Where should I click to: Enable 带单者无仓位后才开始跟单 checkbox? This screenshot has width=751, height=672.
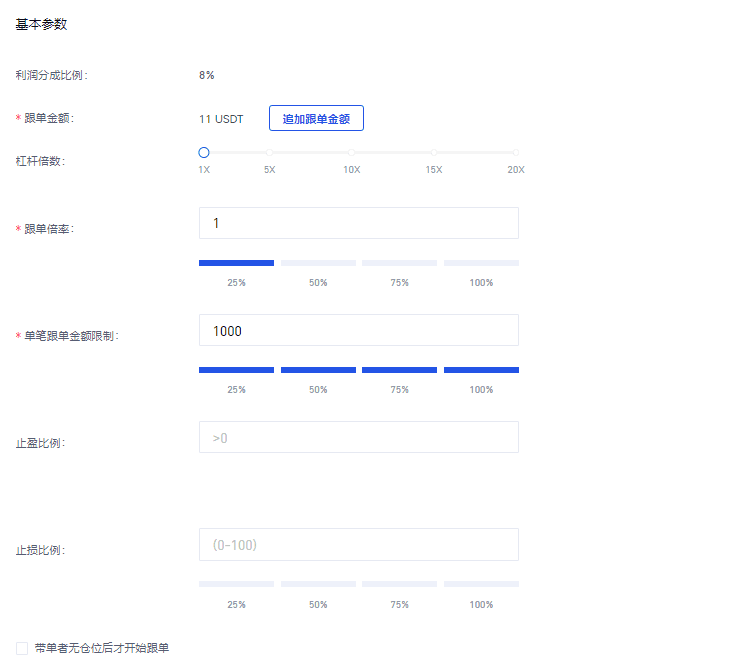[x=22, y=648]
